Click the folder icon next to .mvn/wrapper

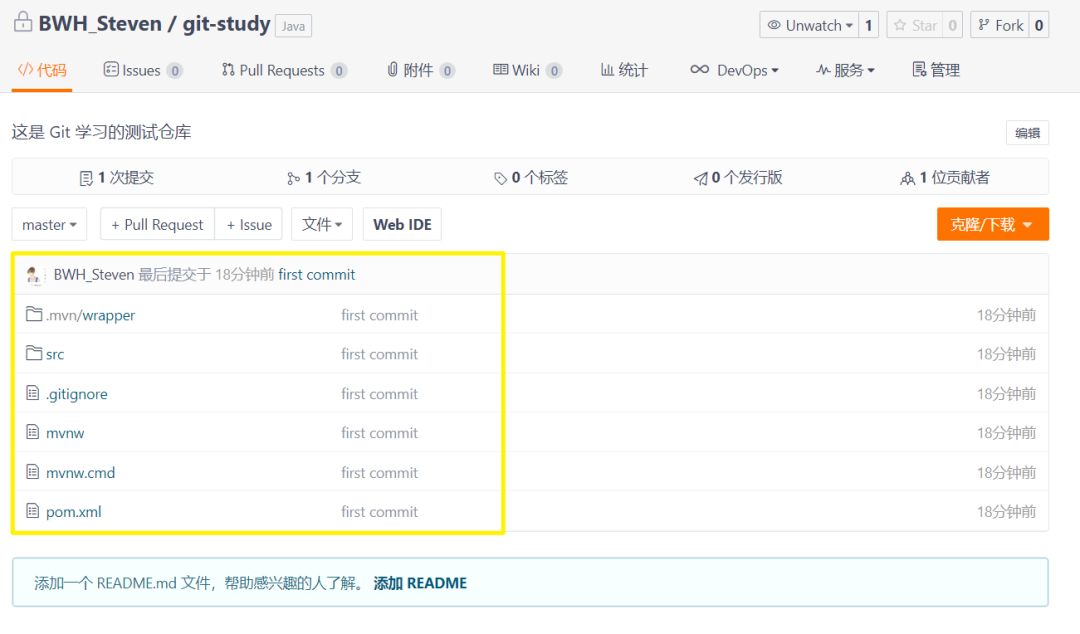point(33,315)
